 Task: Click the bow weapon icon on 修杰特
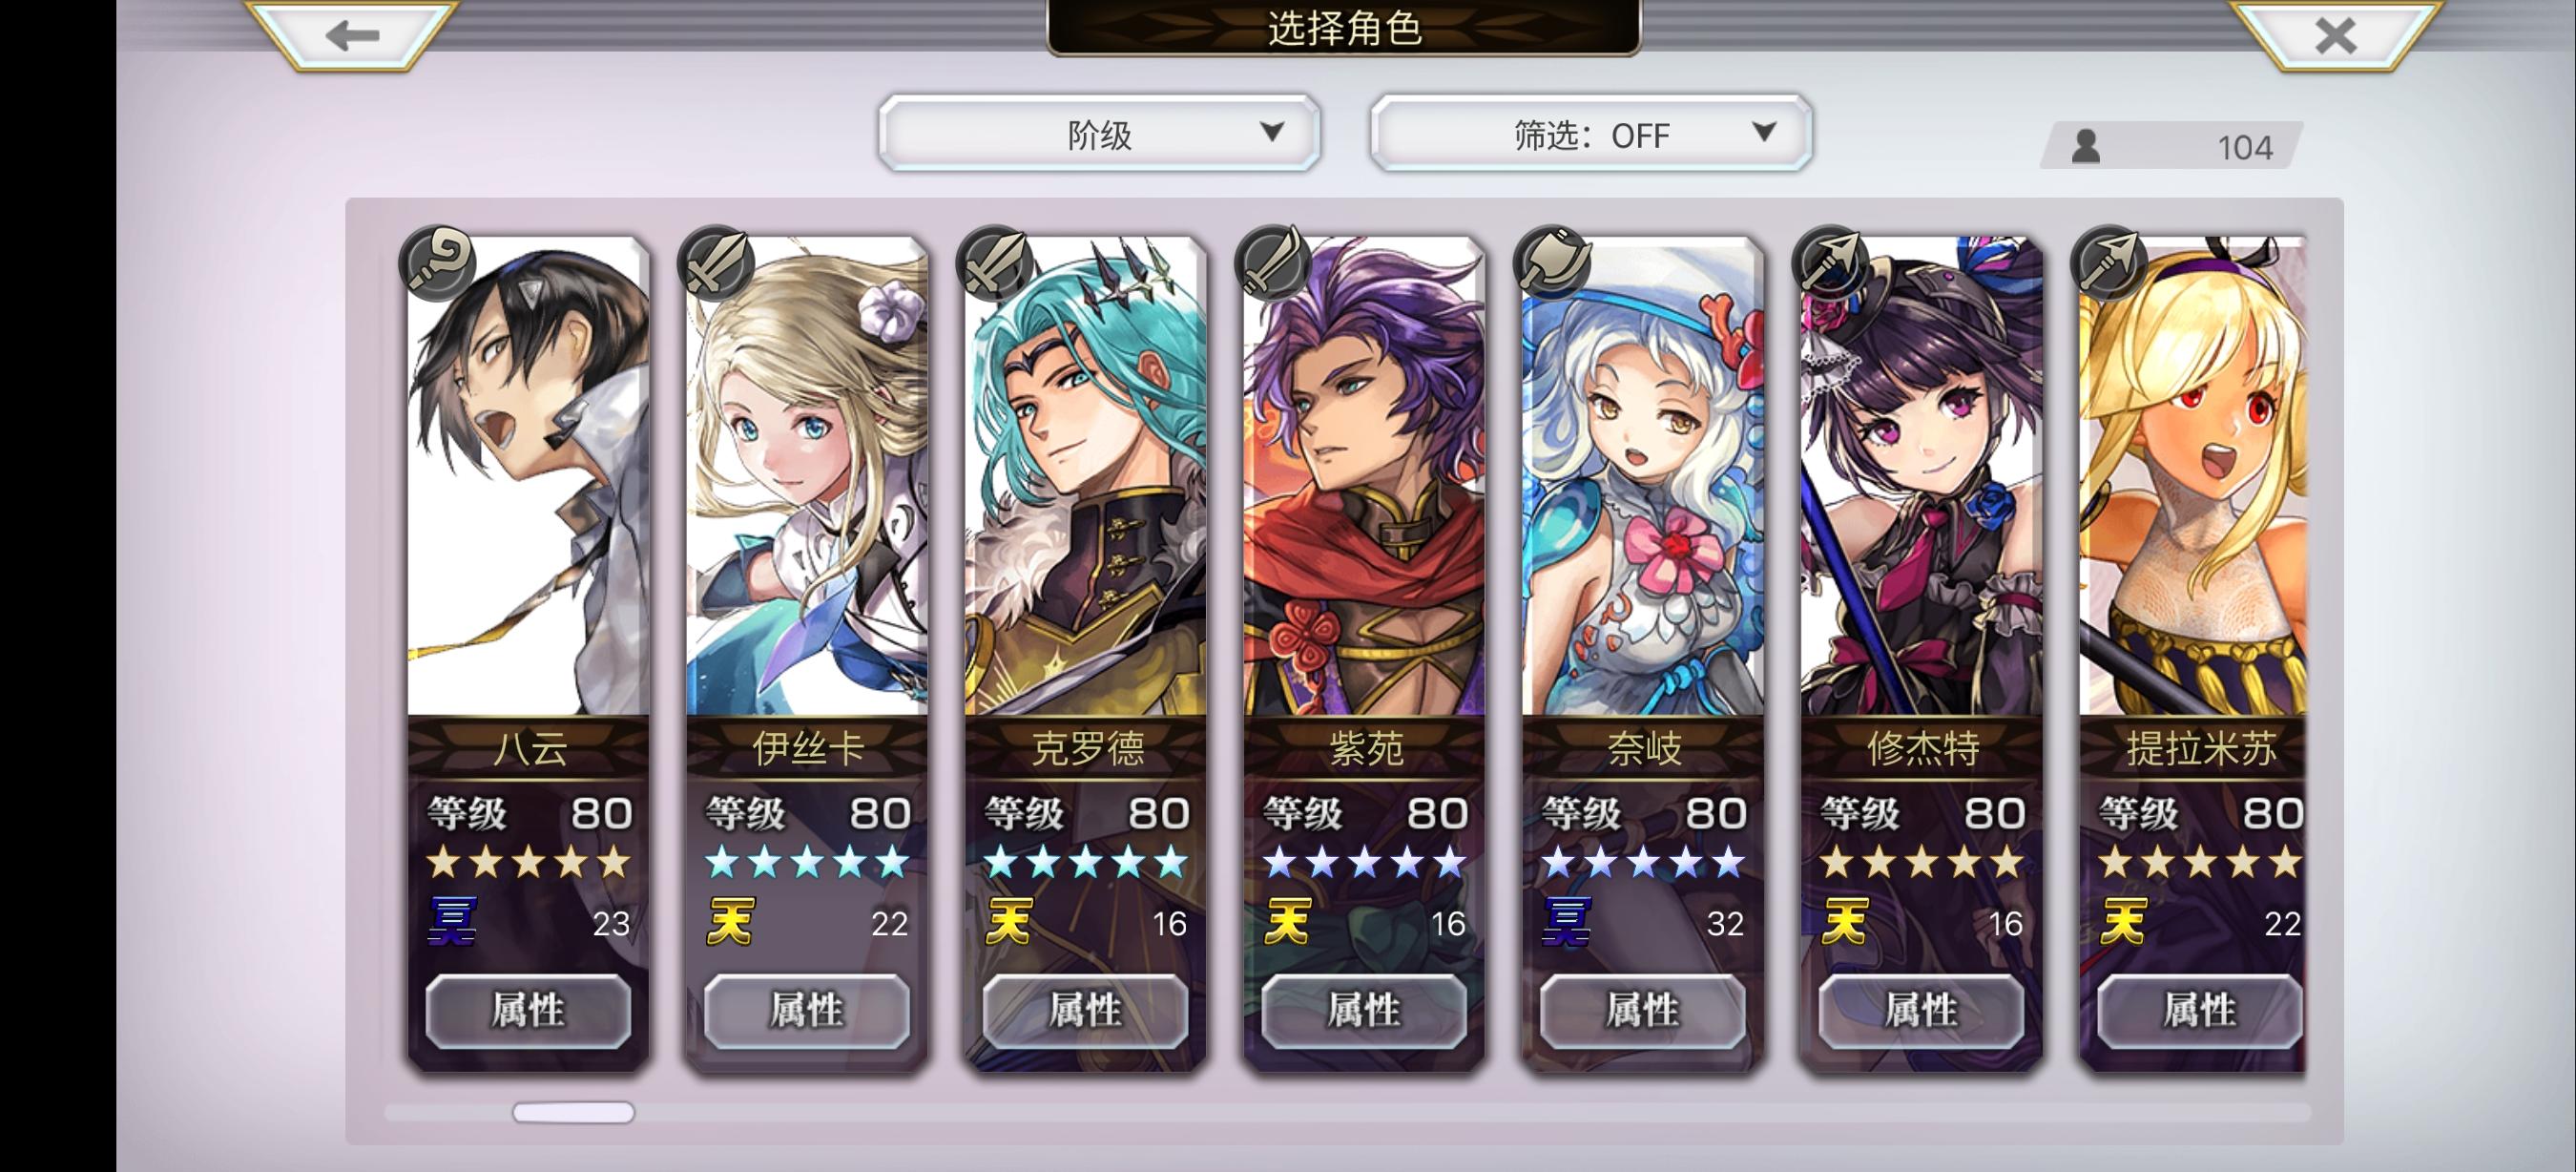click(x=1831, y=264)
